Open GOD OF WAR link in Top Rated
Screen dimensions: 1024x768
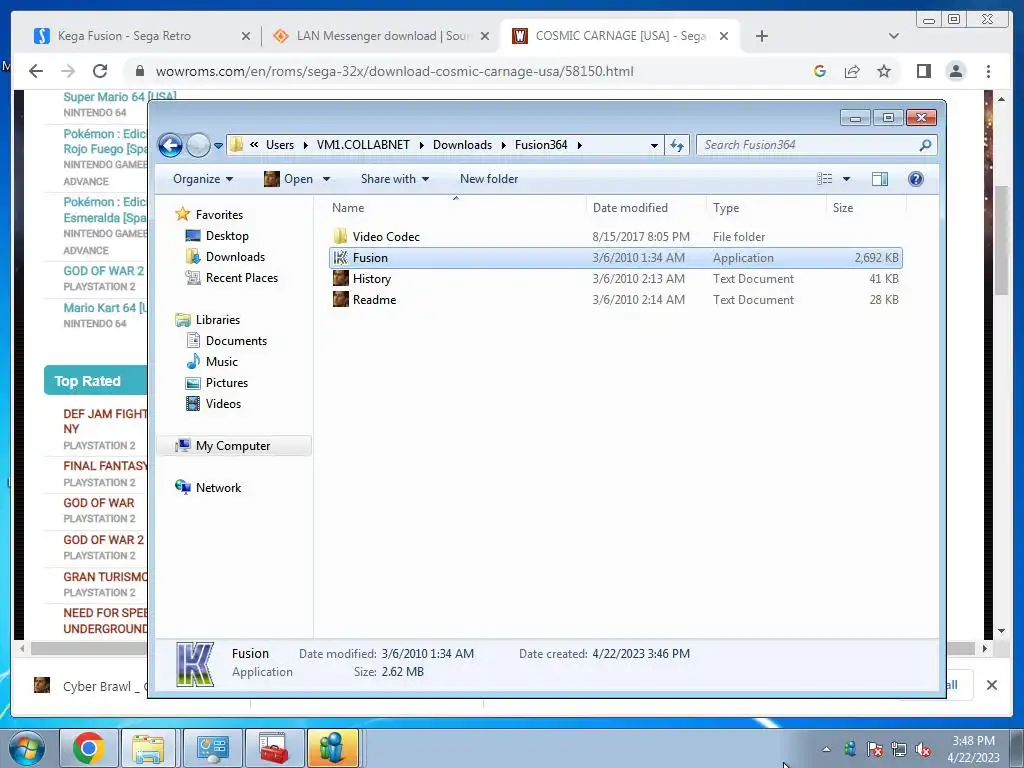(x=99, y=503)
